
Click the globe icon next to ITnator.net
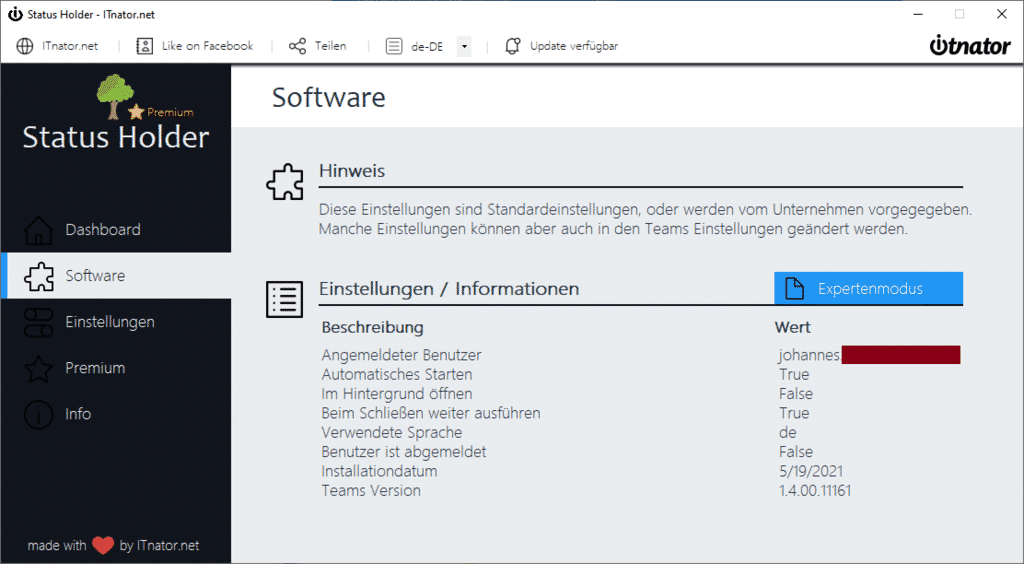point(25,46)
